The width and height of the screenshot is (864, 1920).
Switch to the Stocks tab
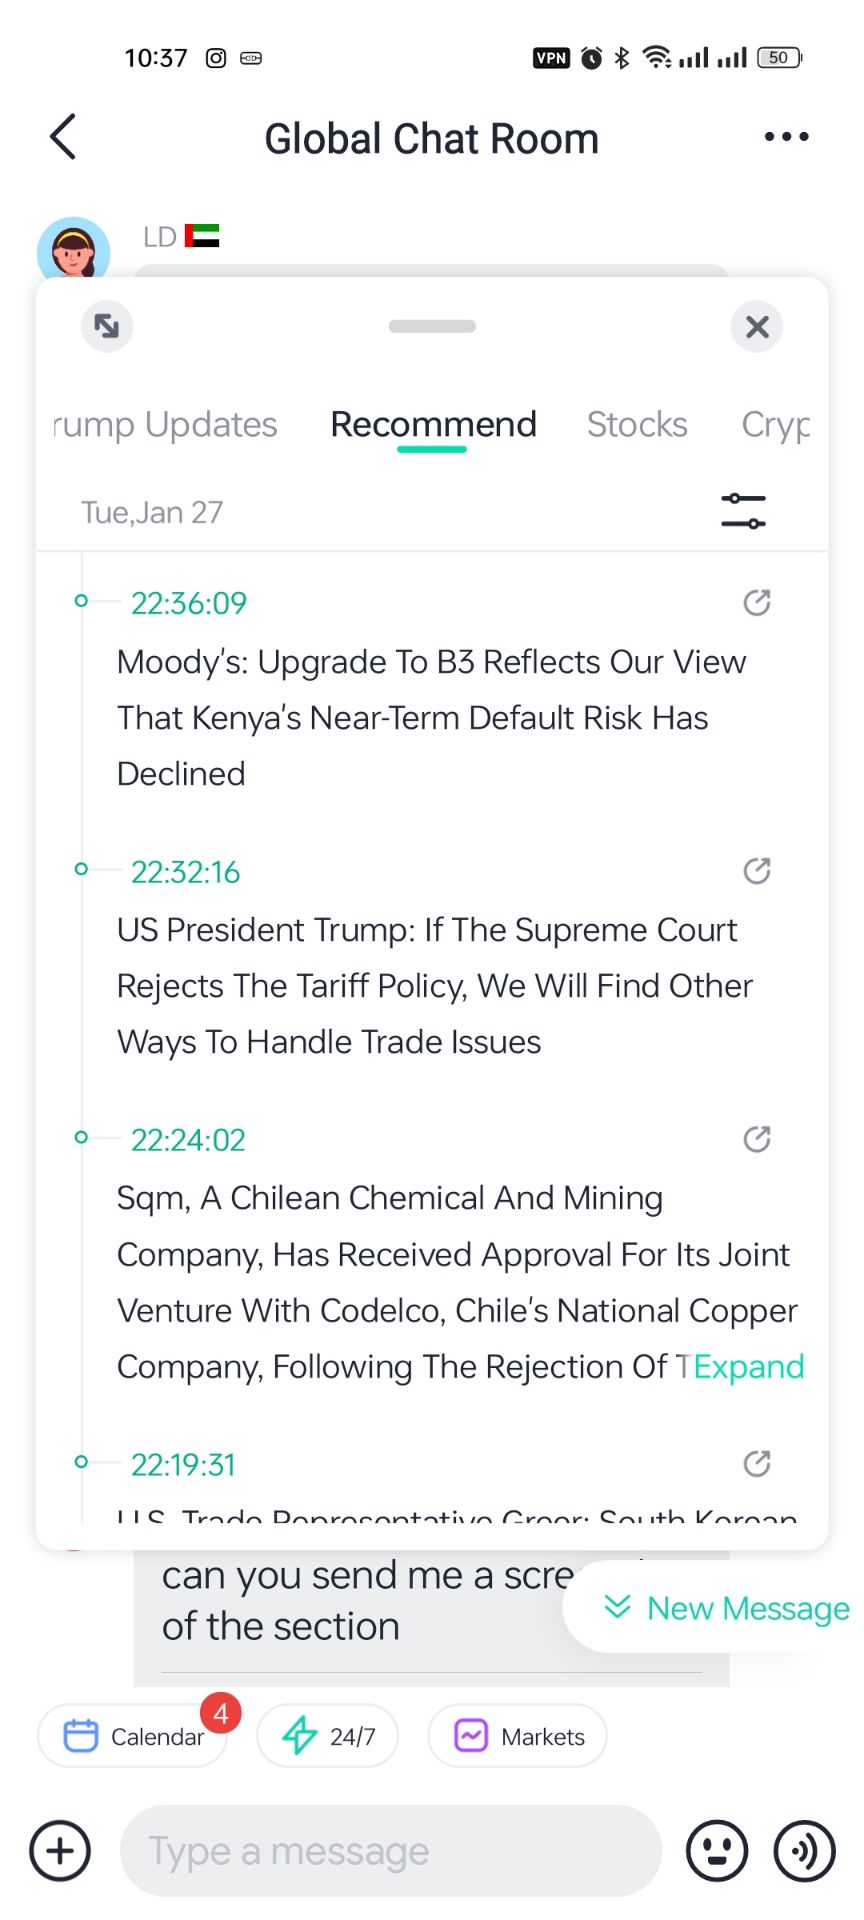click(637, 425)
